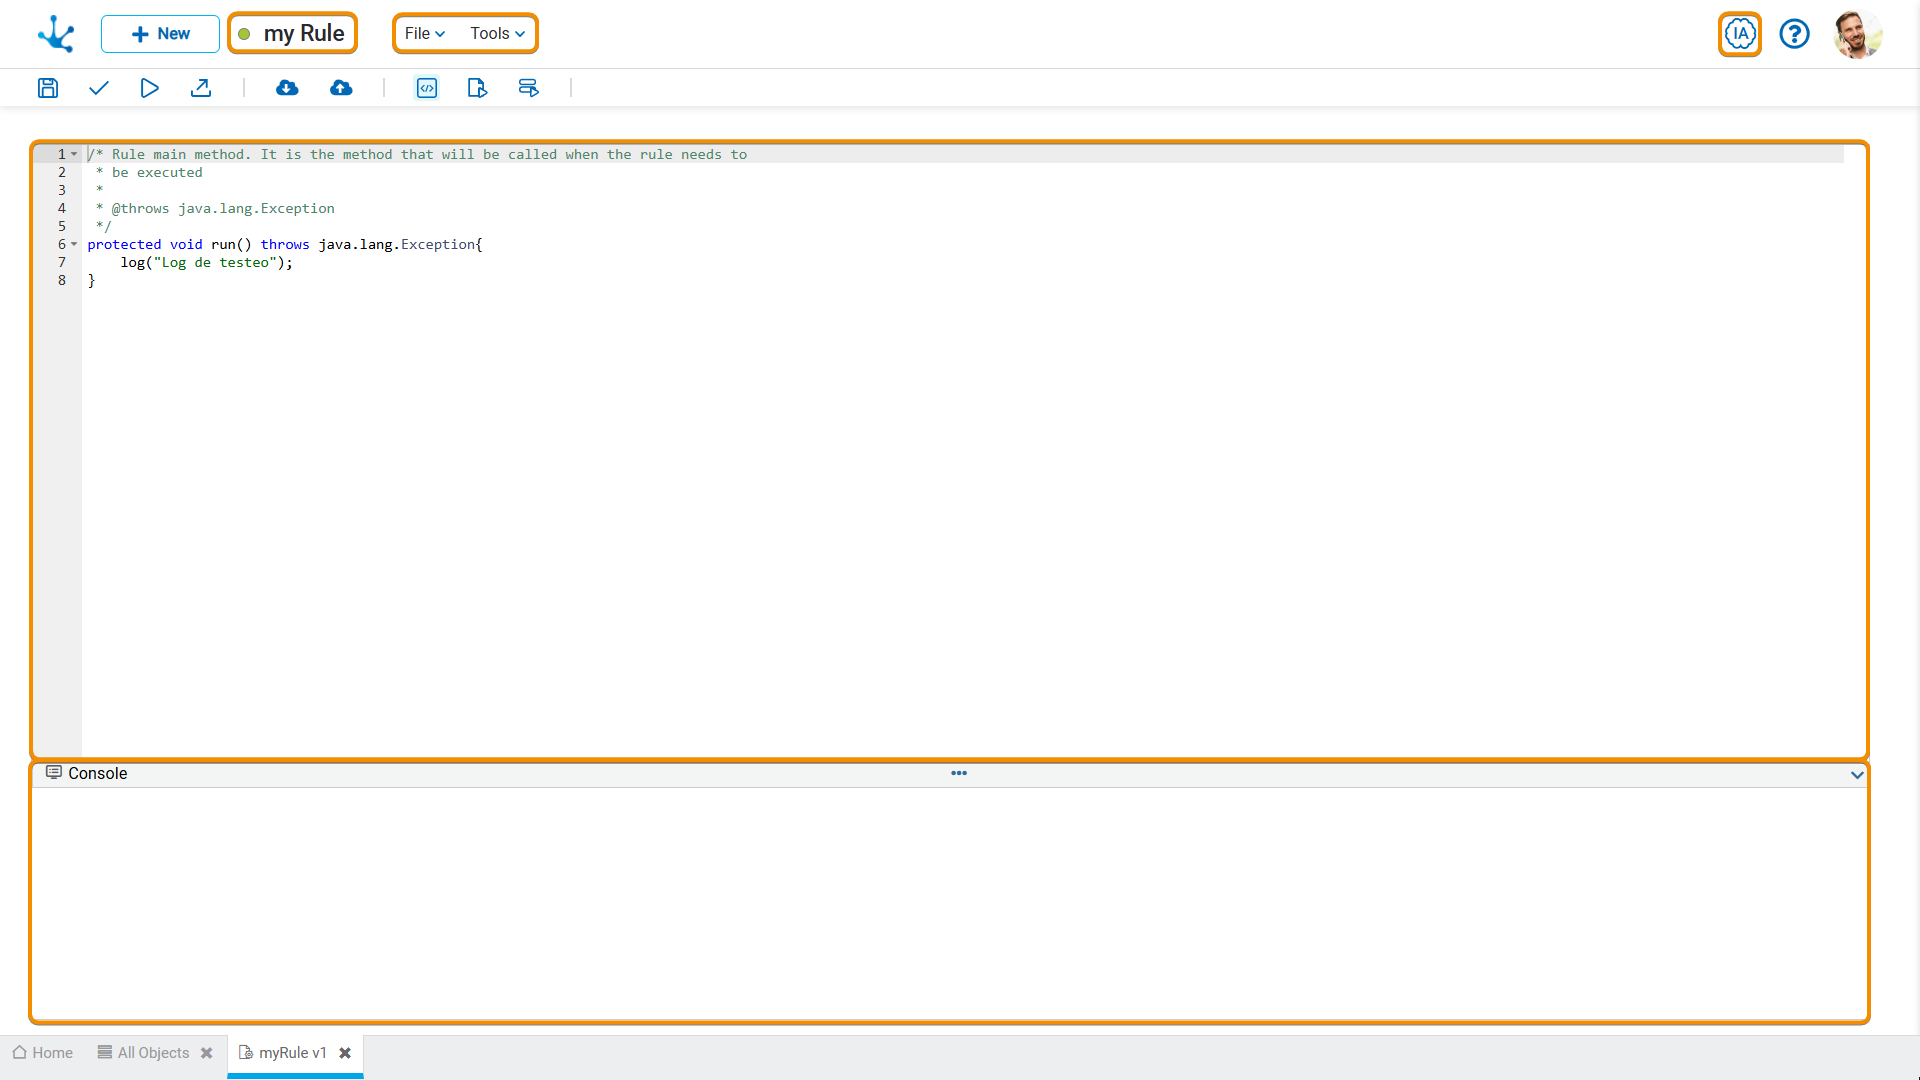Open the File dropdown menu
The height and width of the screenshot is (1080, 1920).
point(425,34)
